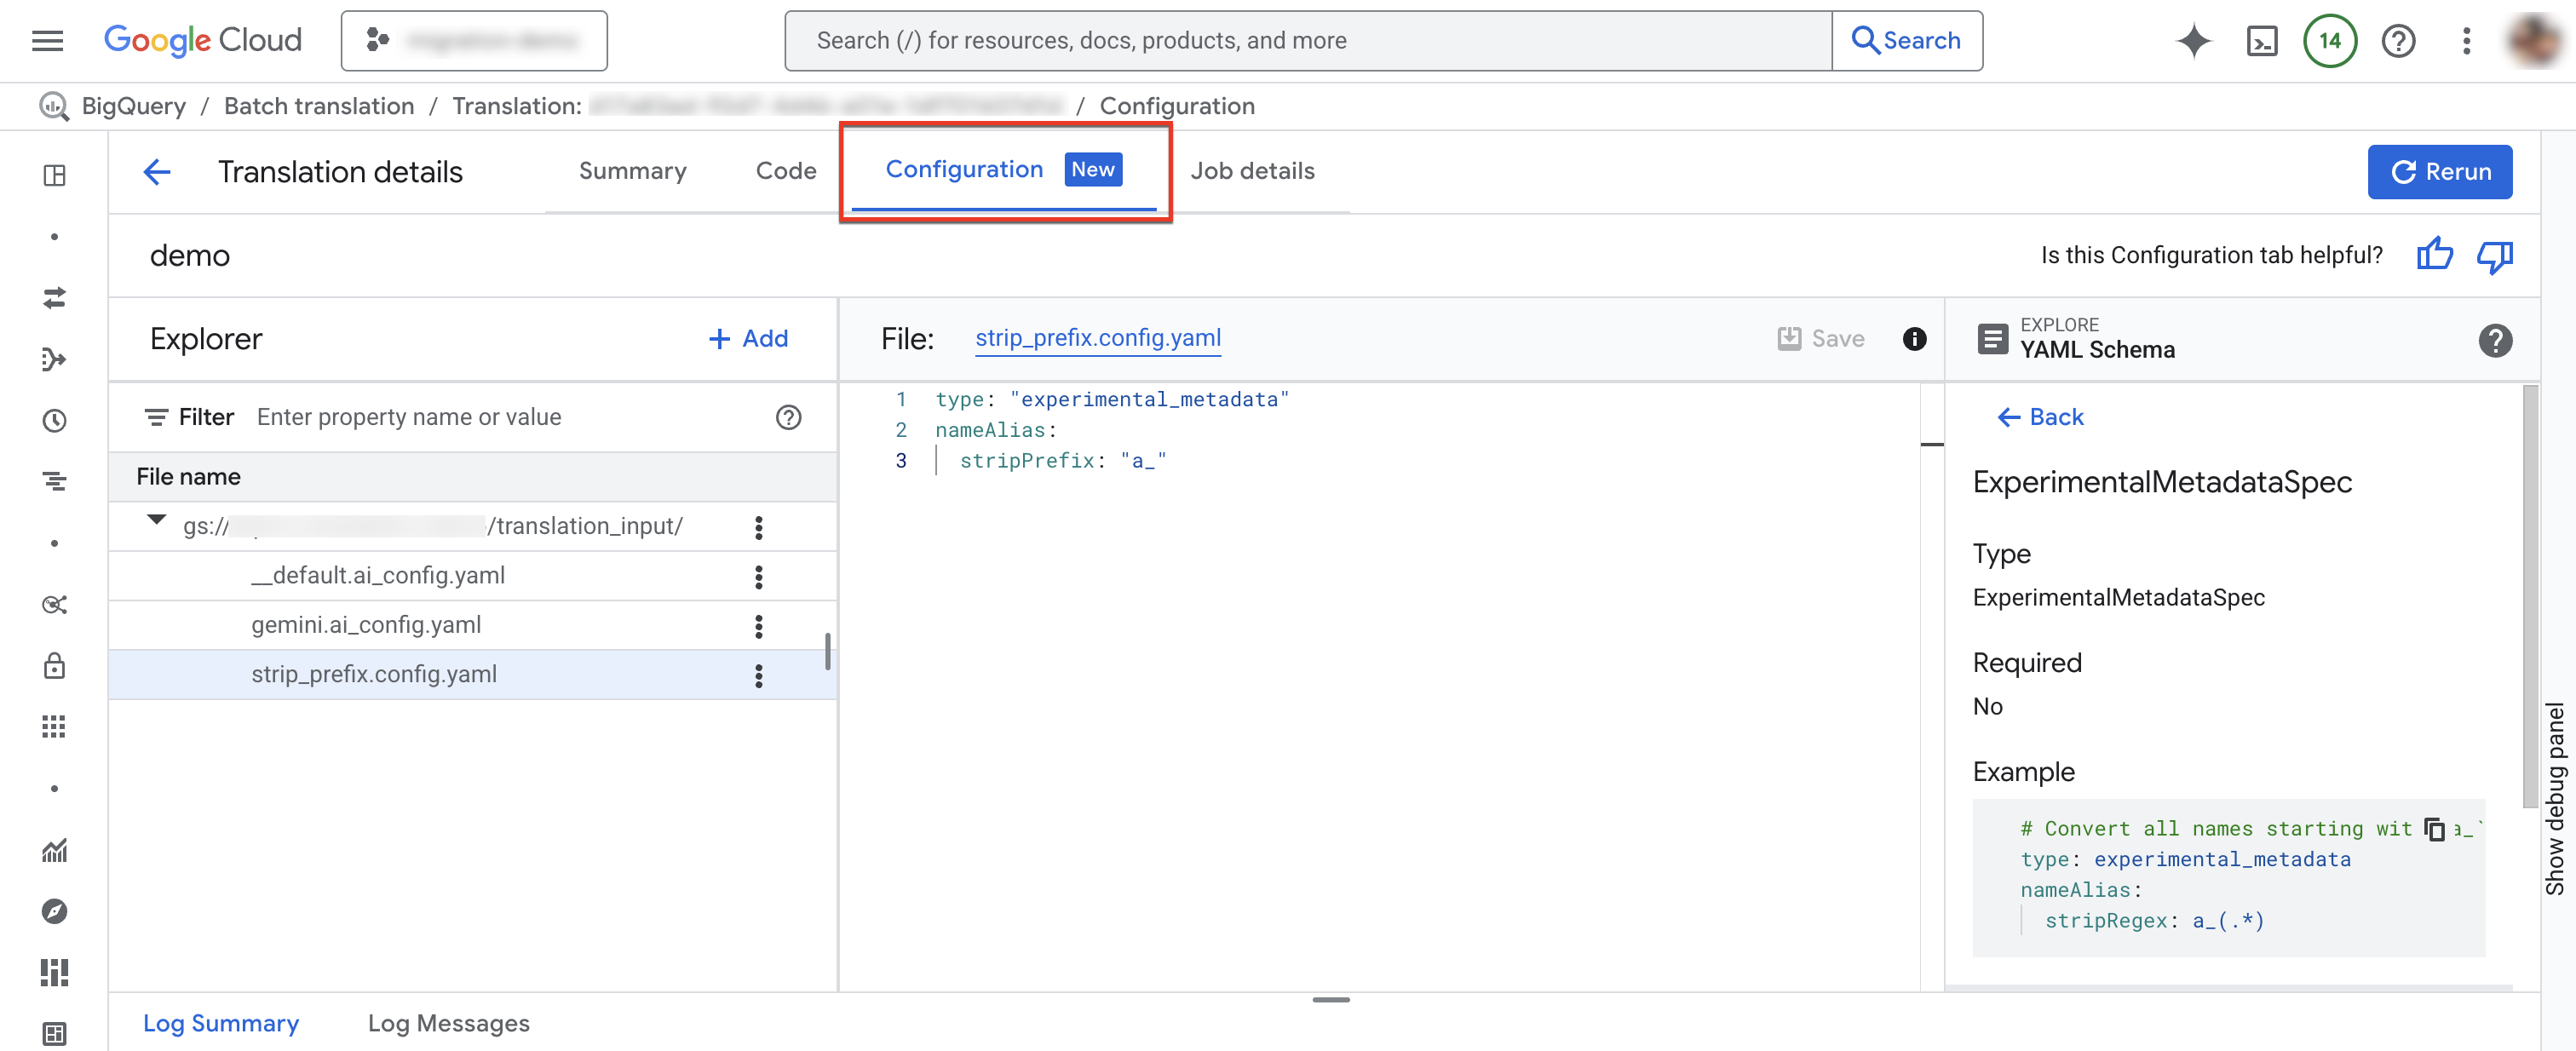Open the Google Cloud navigation menu
Image resolution: width=2576 pixels, height=1051 pixels.
(46, 40)
